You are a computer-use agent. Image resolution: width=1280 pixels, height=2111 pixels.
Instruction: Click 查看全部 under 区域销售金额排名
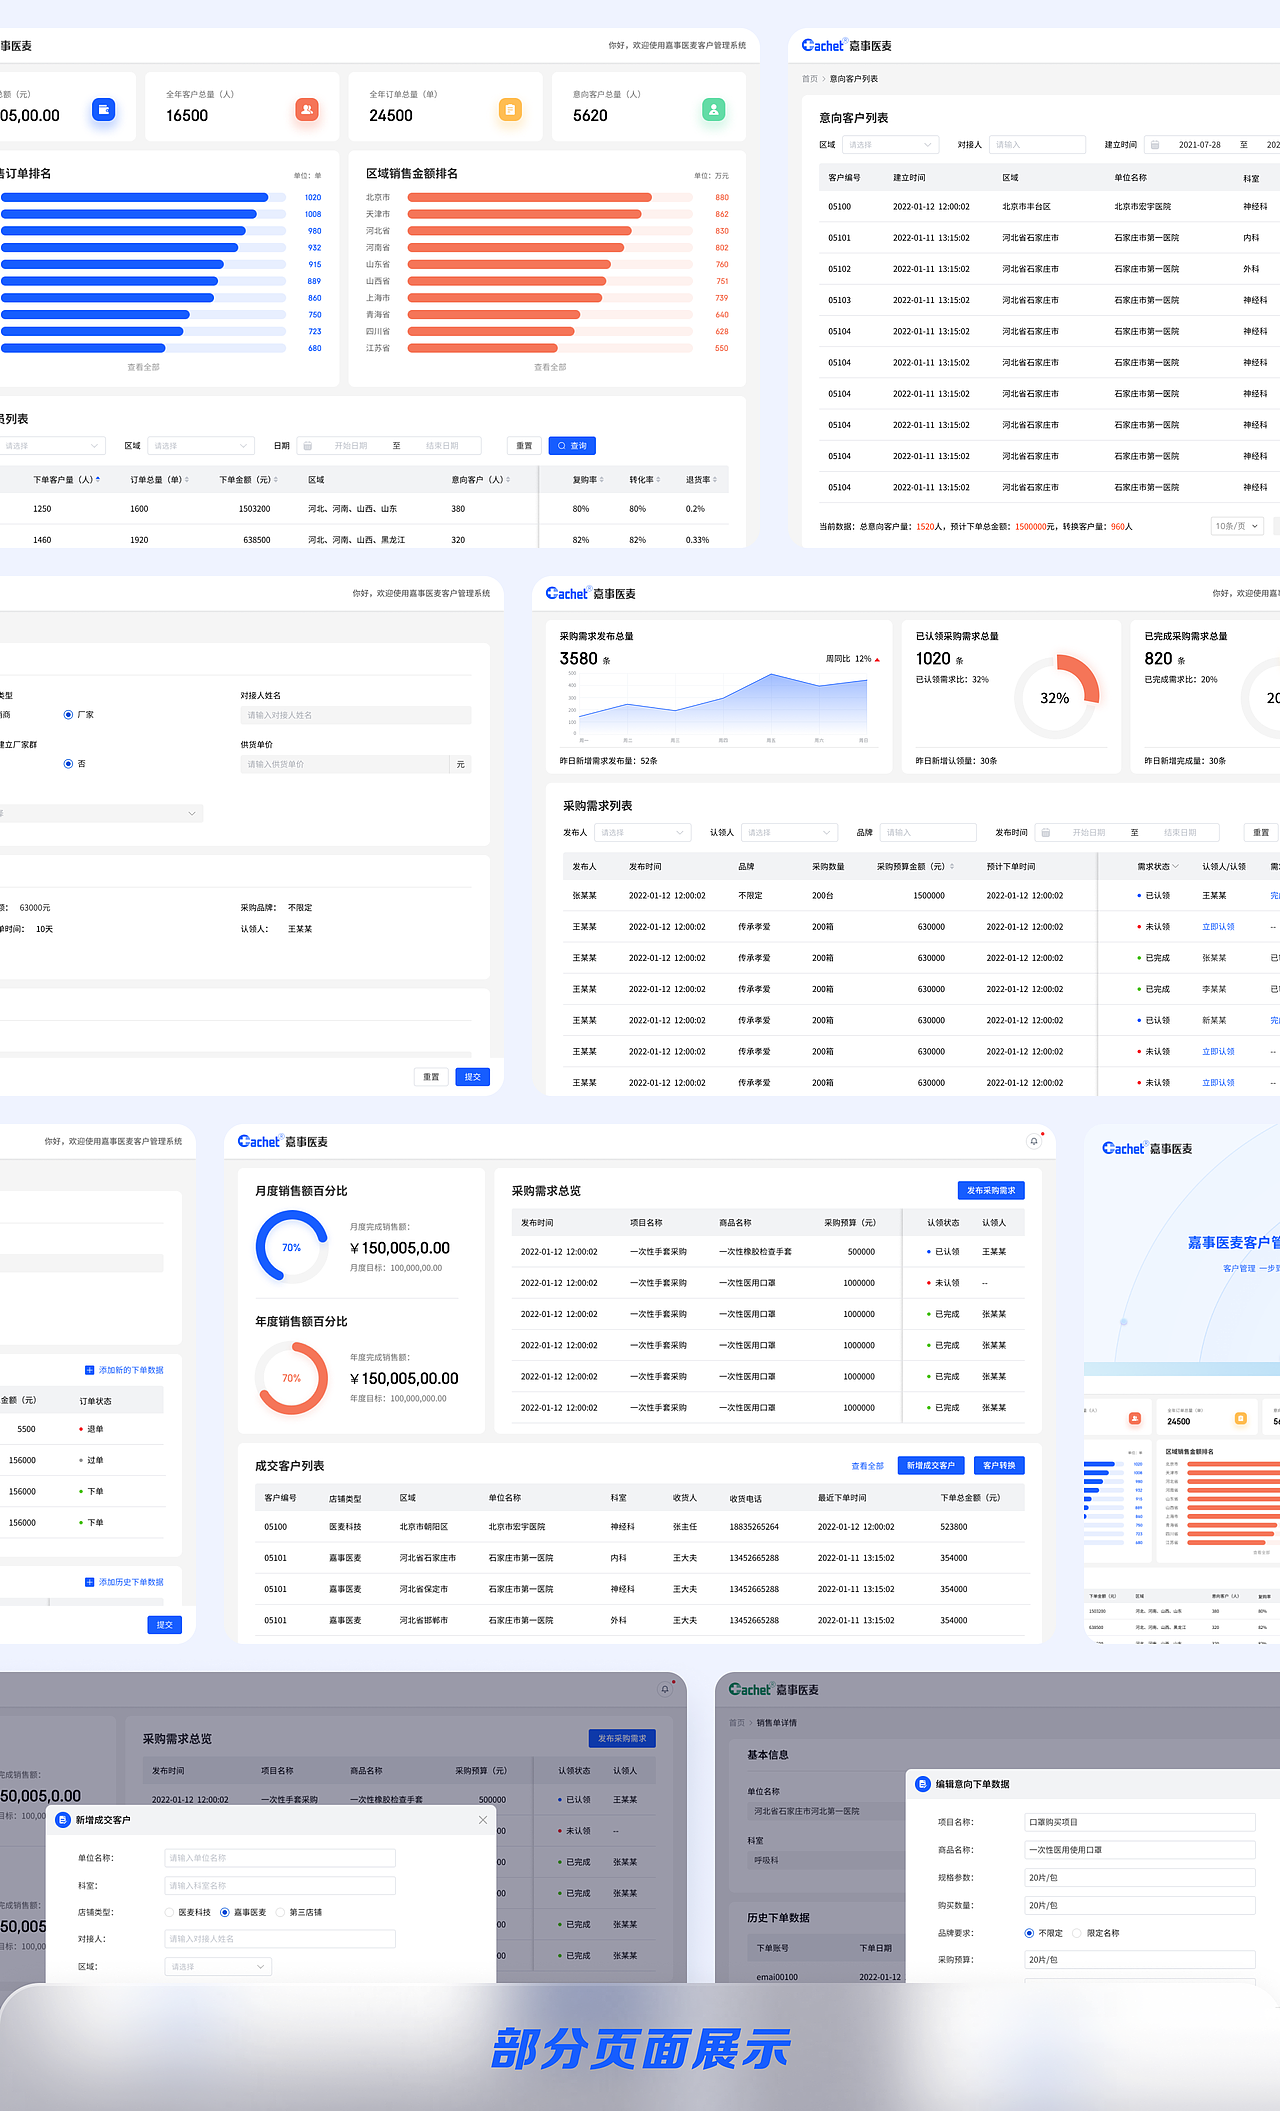pos(550,367)
